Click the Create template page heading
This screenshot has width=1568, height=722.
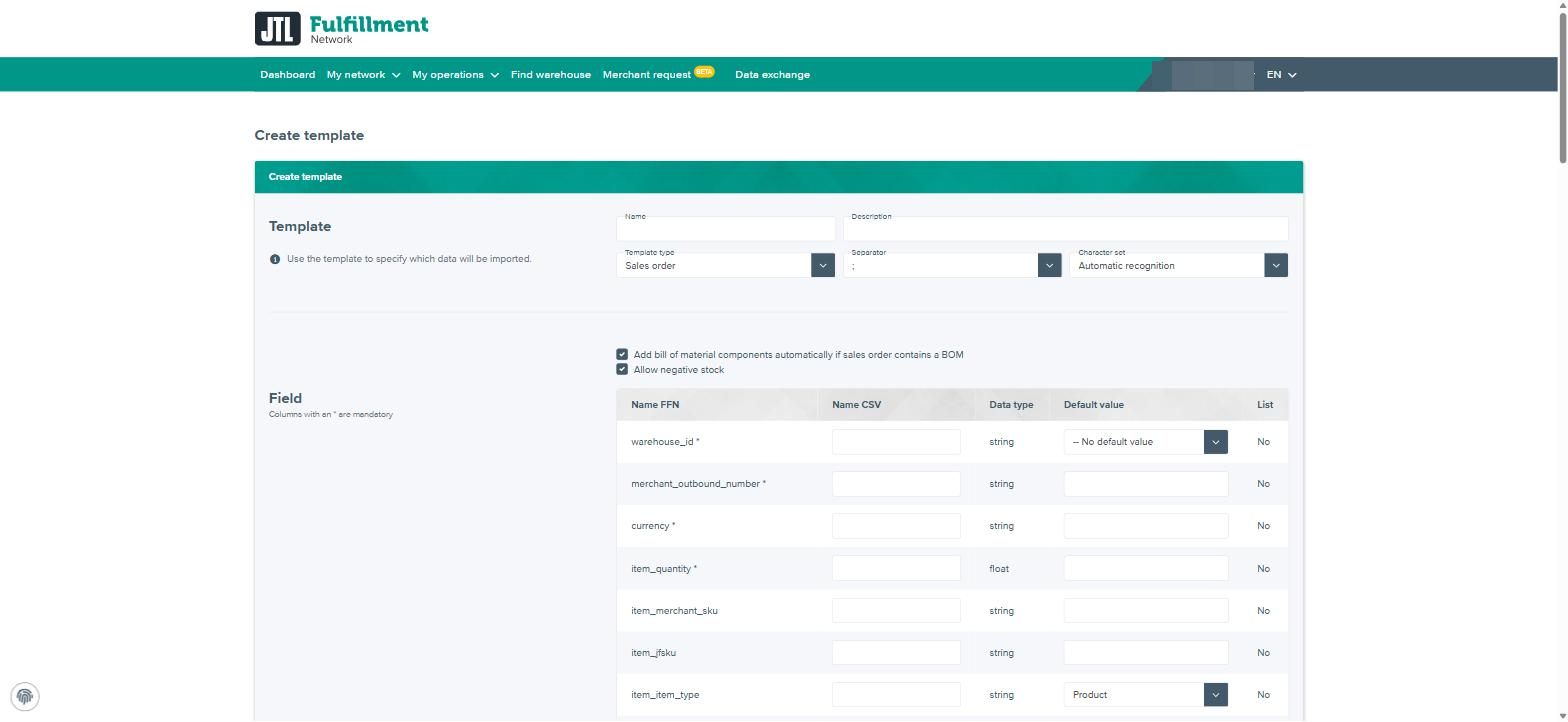(x=309, y=136)
